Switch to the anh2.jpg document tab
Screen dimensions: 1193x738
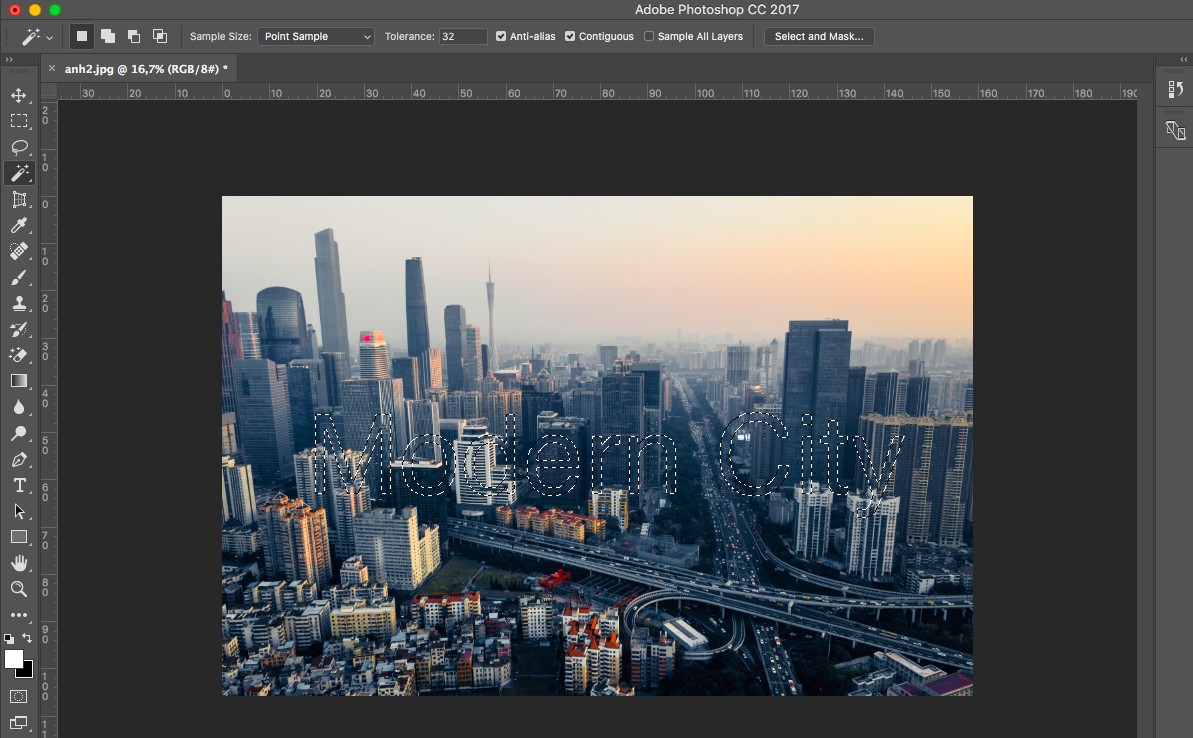click(145, 69)
